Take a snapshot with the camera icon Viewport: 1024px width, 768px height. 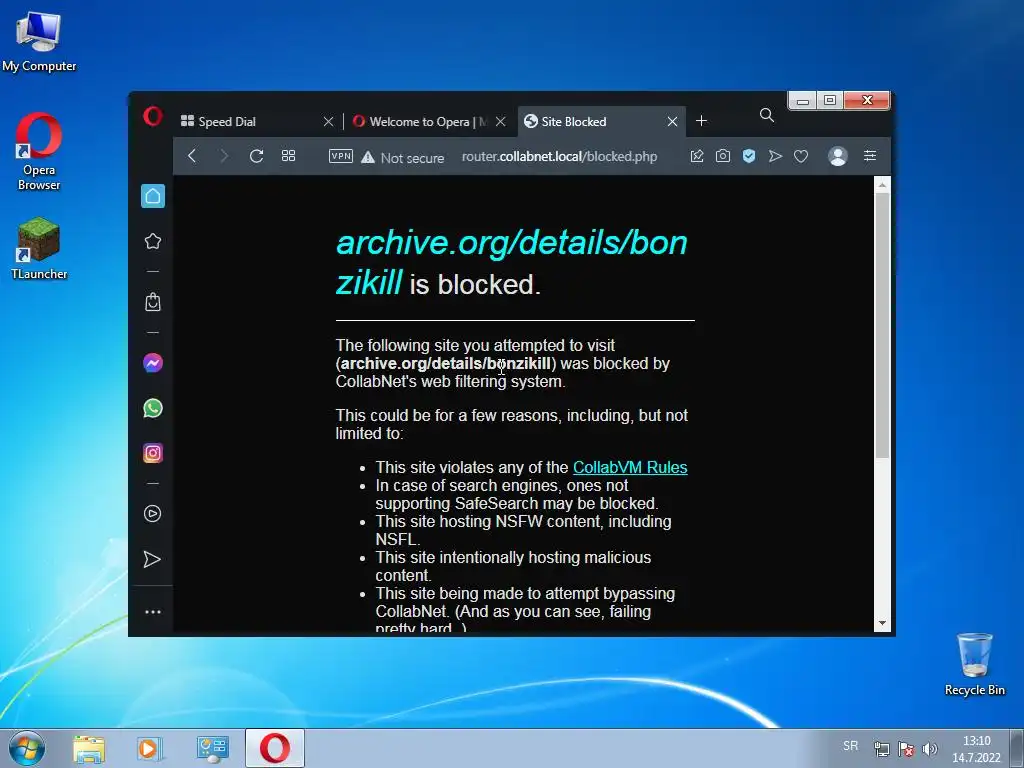point(722,156)
